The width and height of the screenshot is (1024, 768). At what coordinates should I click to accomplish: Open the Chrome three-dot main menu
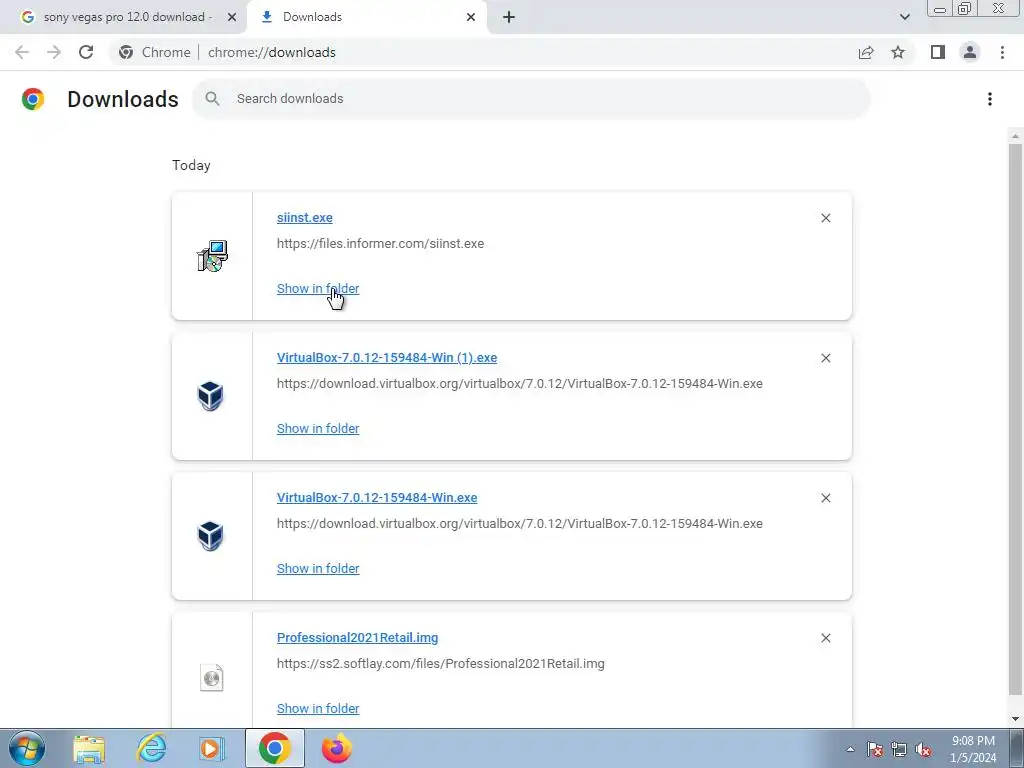pos(1002,52)
